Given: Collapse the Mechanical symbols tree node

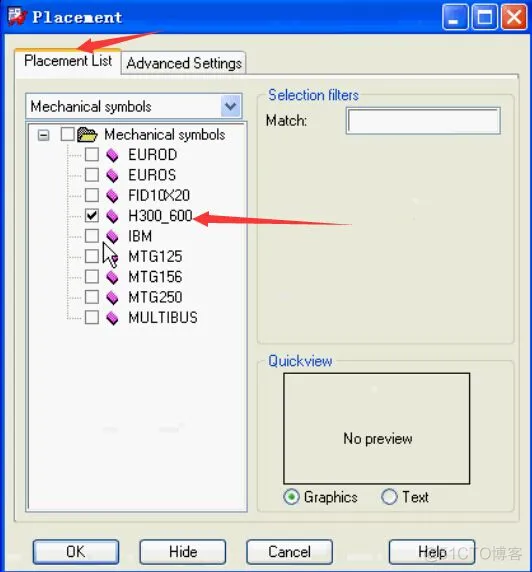Looking at the screenshot, I should [x=43, y=135].
